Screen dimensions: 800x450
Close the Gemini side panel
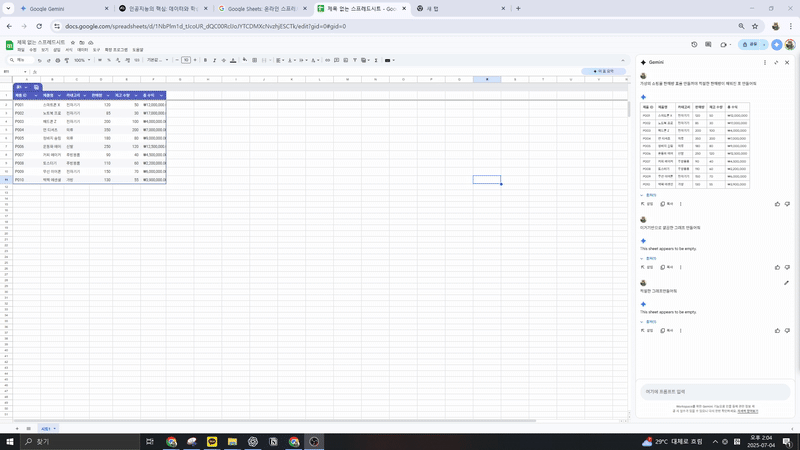point(787,62)
